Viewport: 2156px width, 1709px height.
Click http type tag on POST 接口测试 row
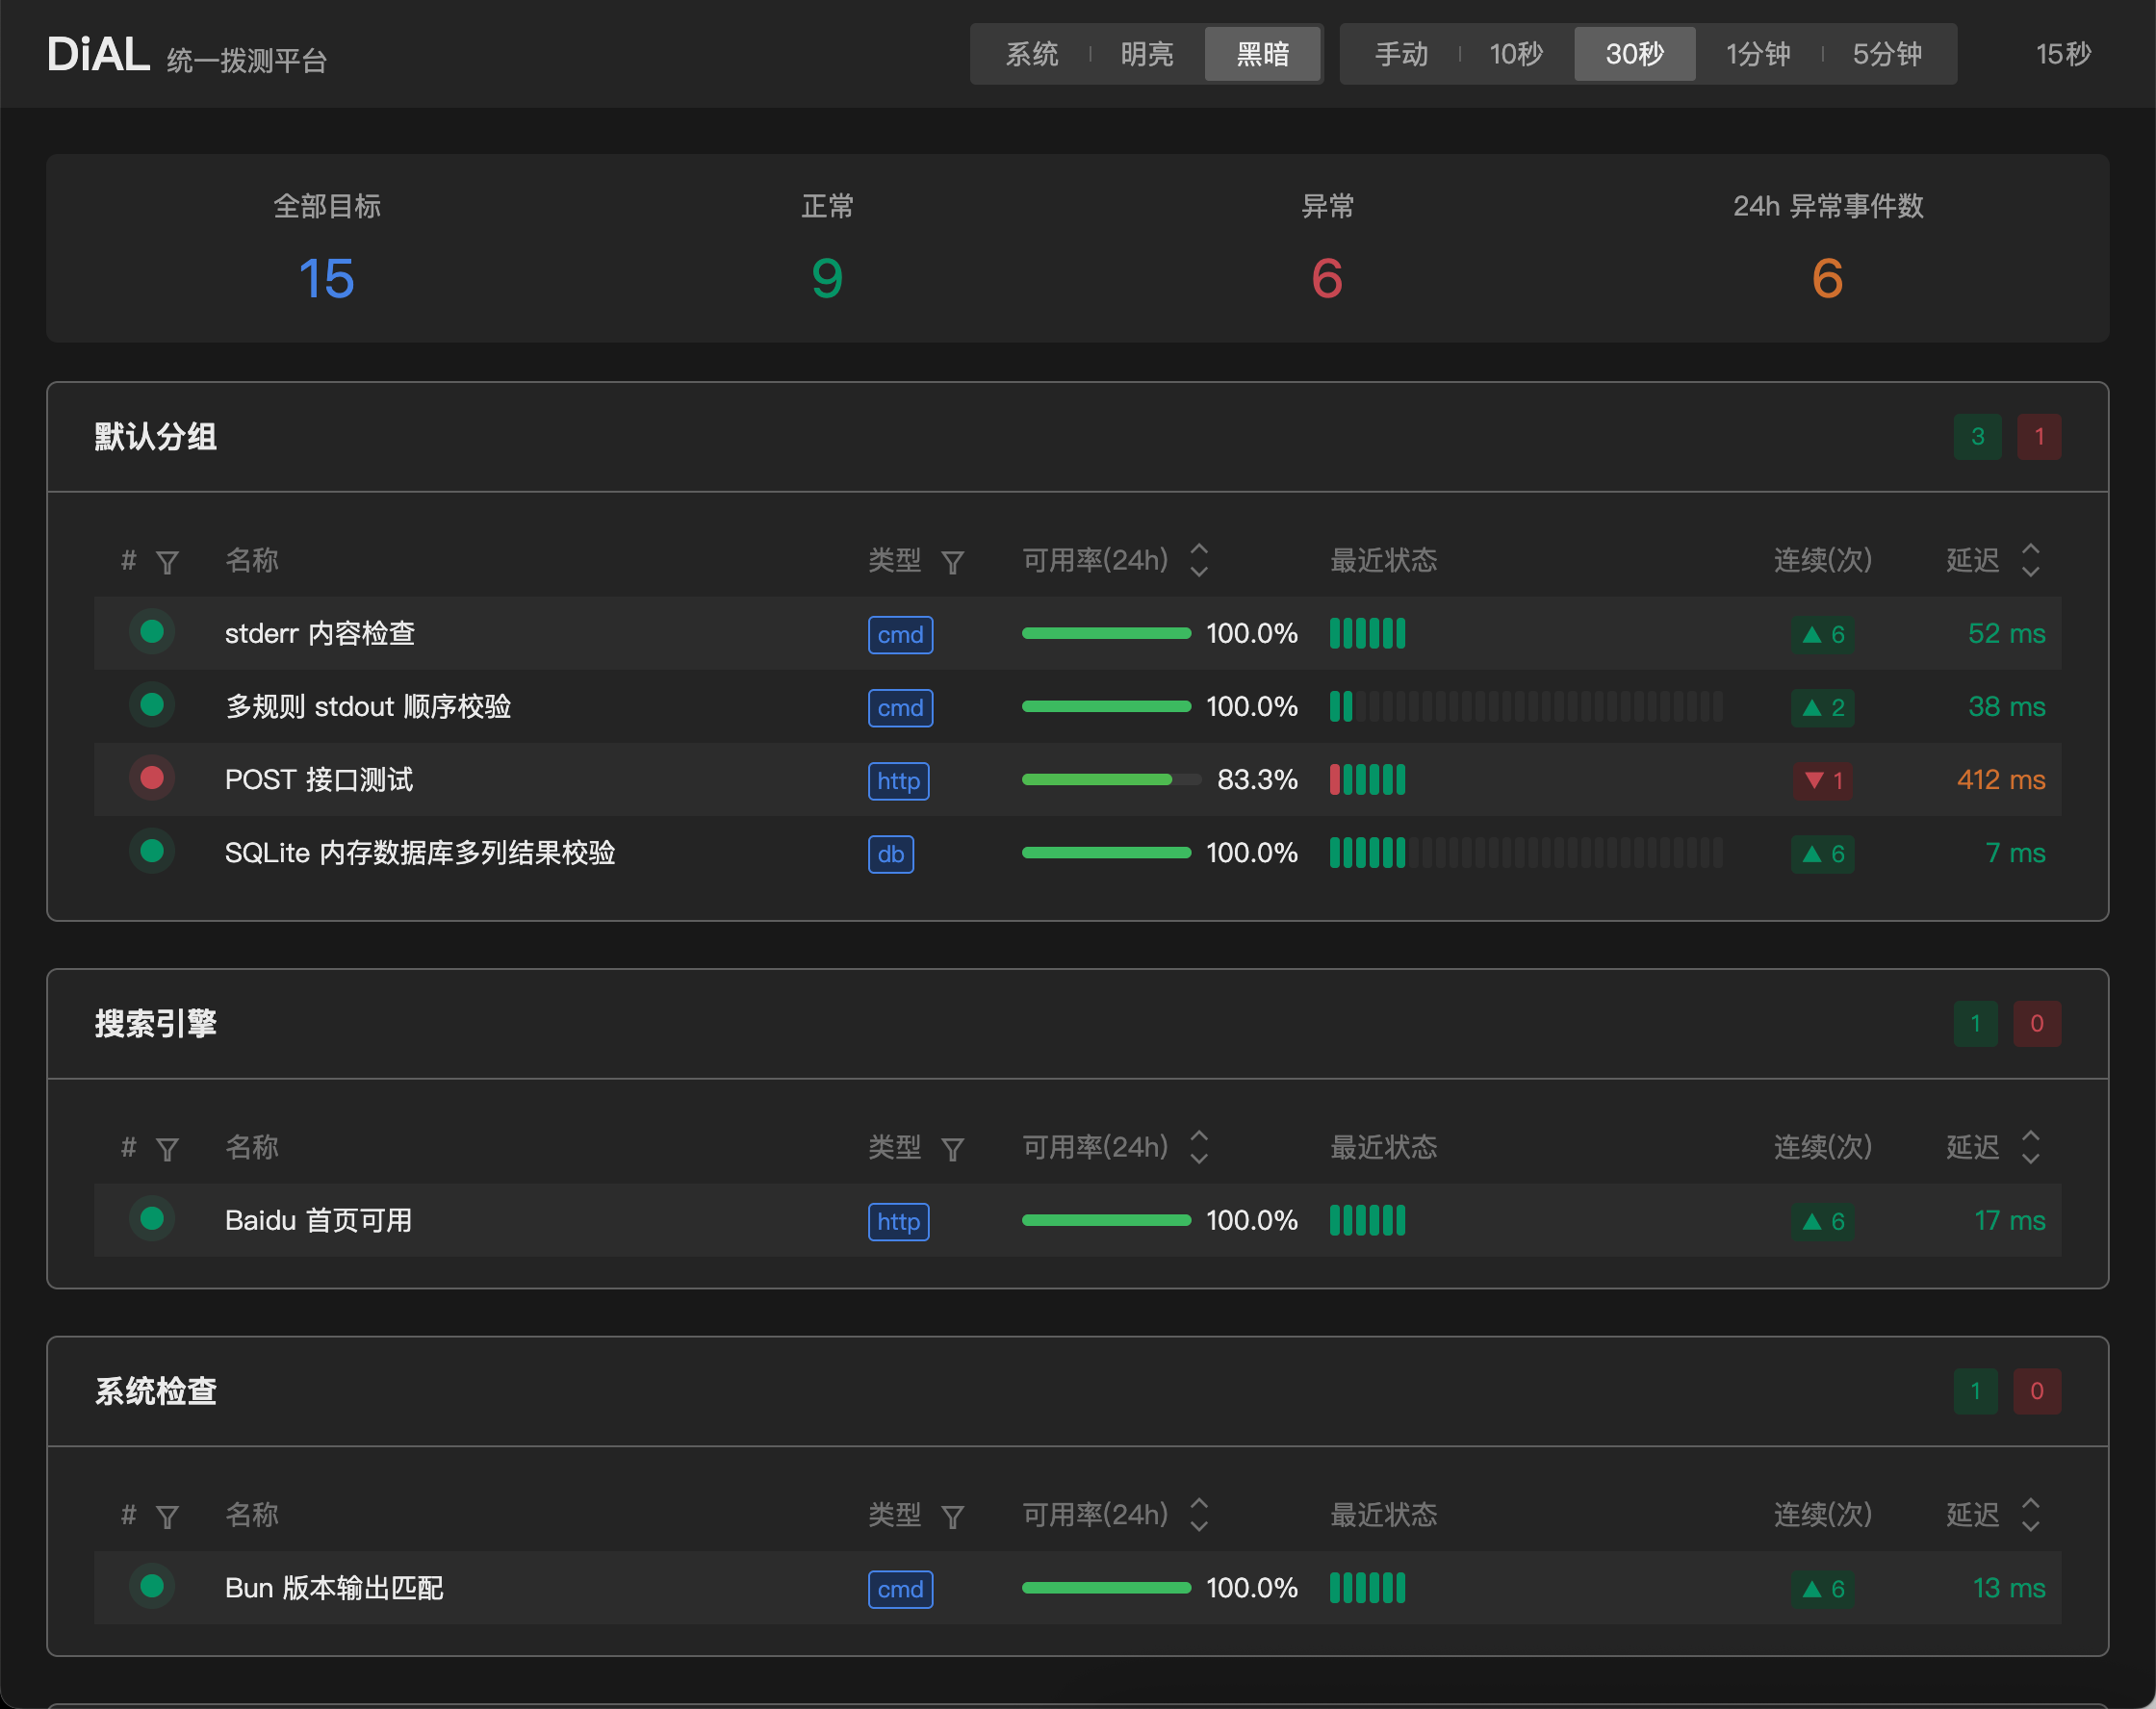tap(898, 781)
